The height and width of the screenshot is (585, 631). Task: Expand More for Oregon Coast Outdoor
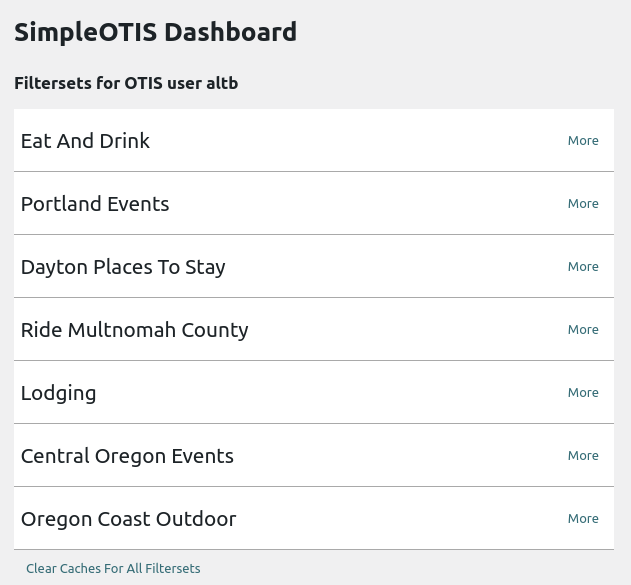pyautogui.click(x=583, y=519)
